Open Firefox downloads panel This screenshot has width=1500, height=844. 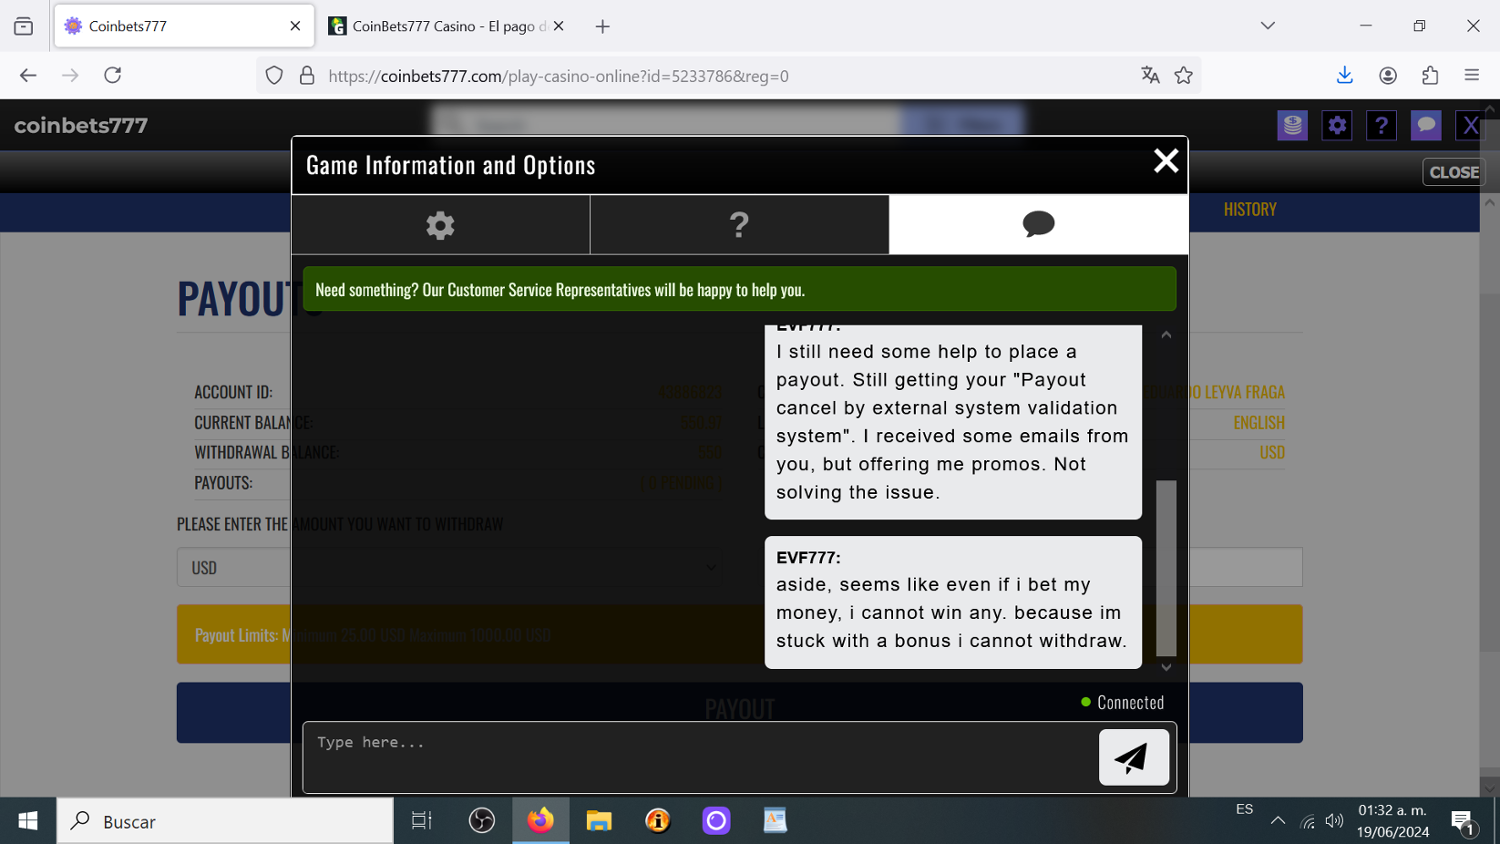[1345, 75]
